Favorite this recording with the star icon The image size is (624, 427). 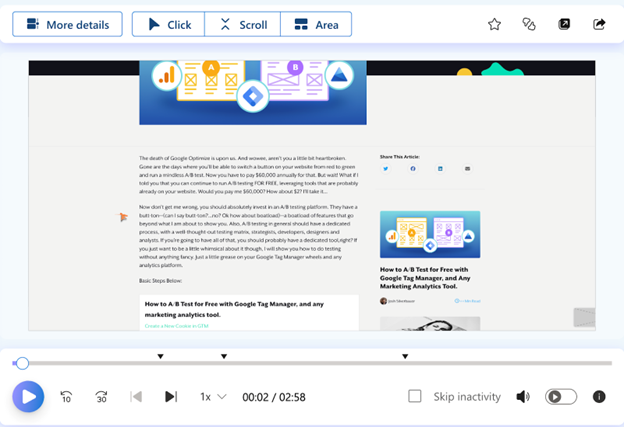coord(494,24)
